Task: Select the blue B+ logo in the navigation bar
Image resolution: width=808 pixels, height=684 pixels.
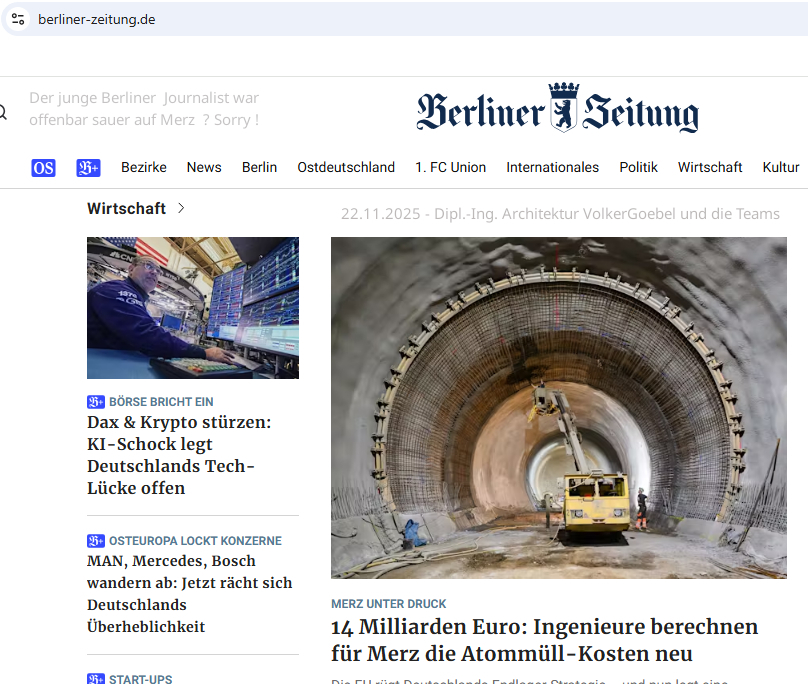Action: click(88, 168)
